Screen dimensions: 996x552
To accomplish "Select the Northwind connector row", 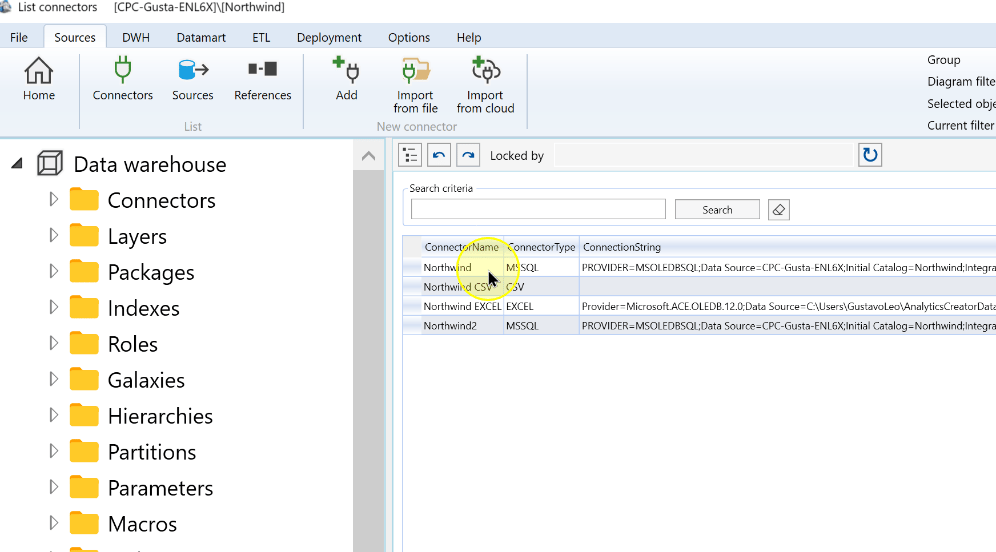I will [x=699, y=267].
